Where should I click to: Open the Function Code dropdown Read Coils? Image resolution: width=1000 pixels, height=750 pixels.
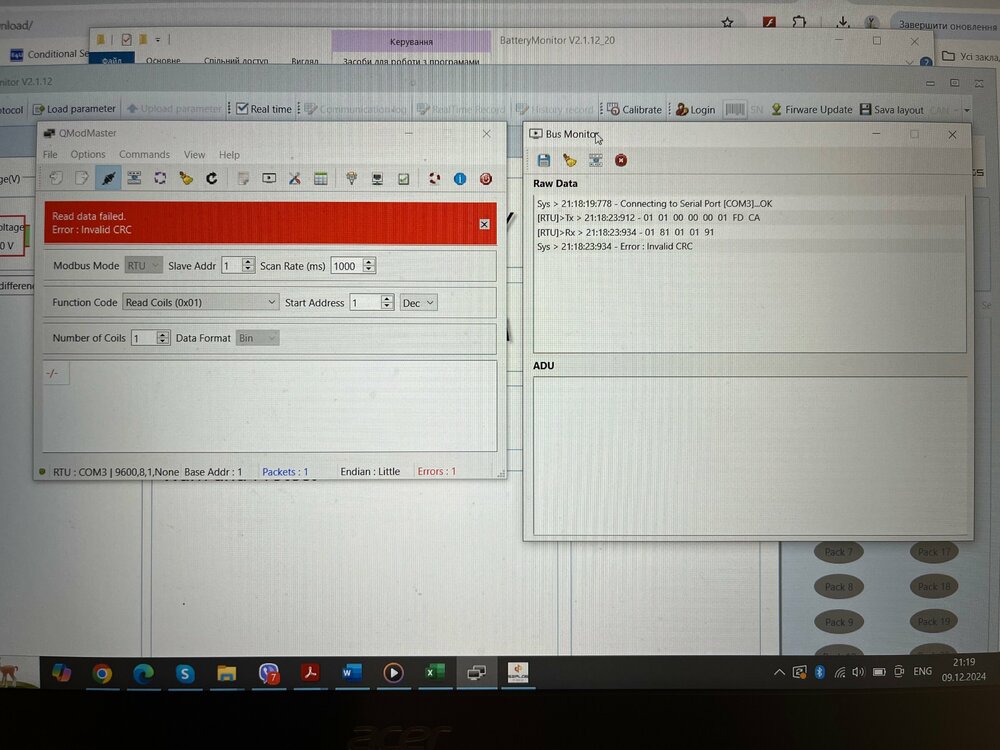pos(200,302)
